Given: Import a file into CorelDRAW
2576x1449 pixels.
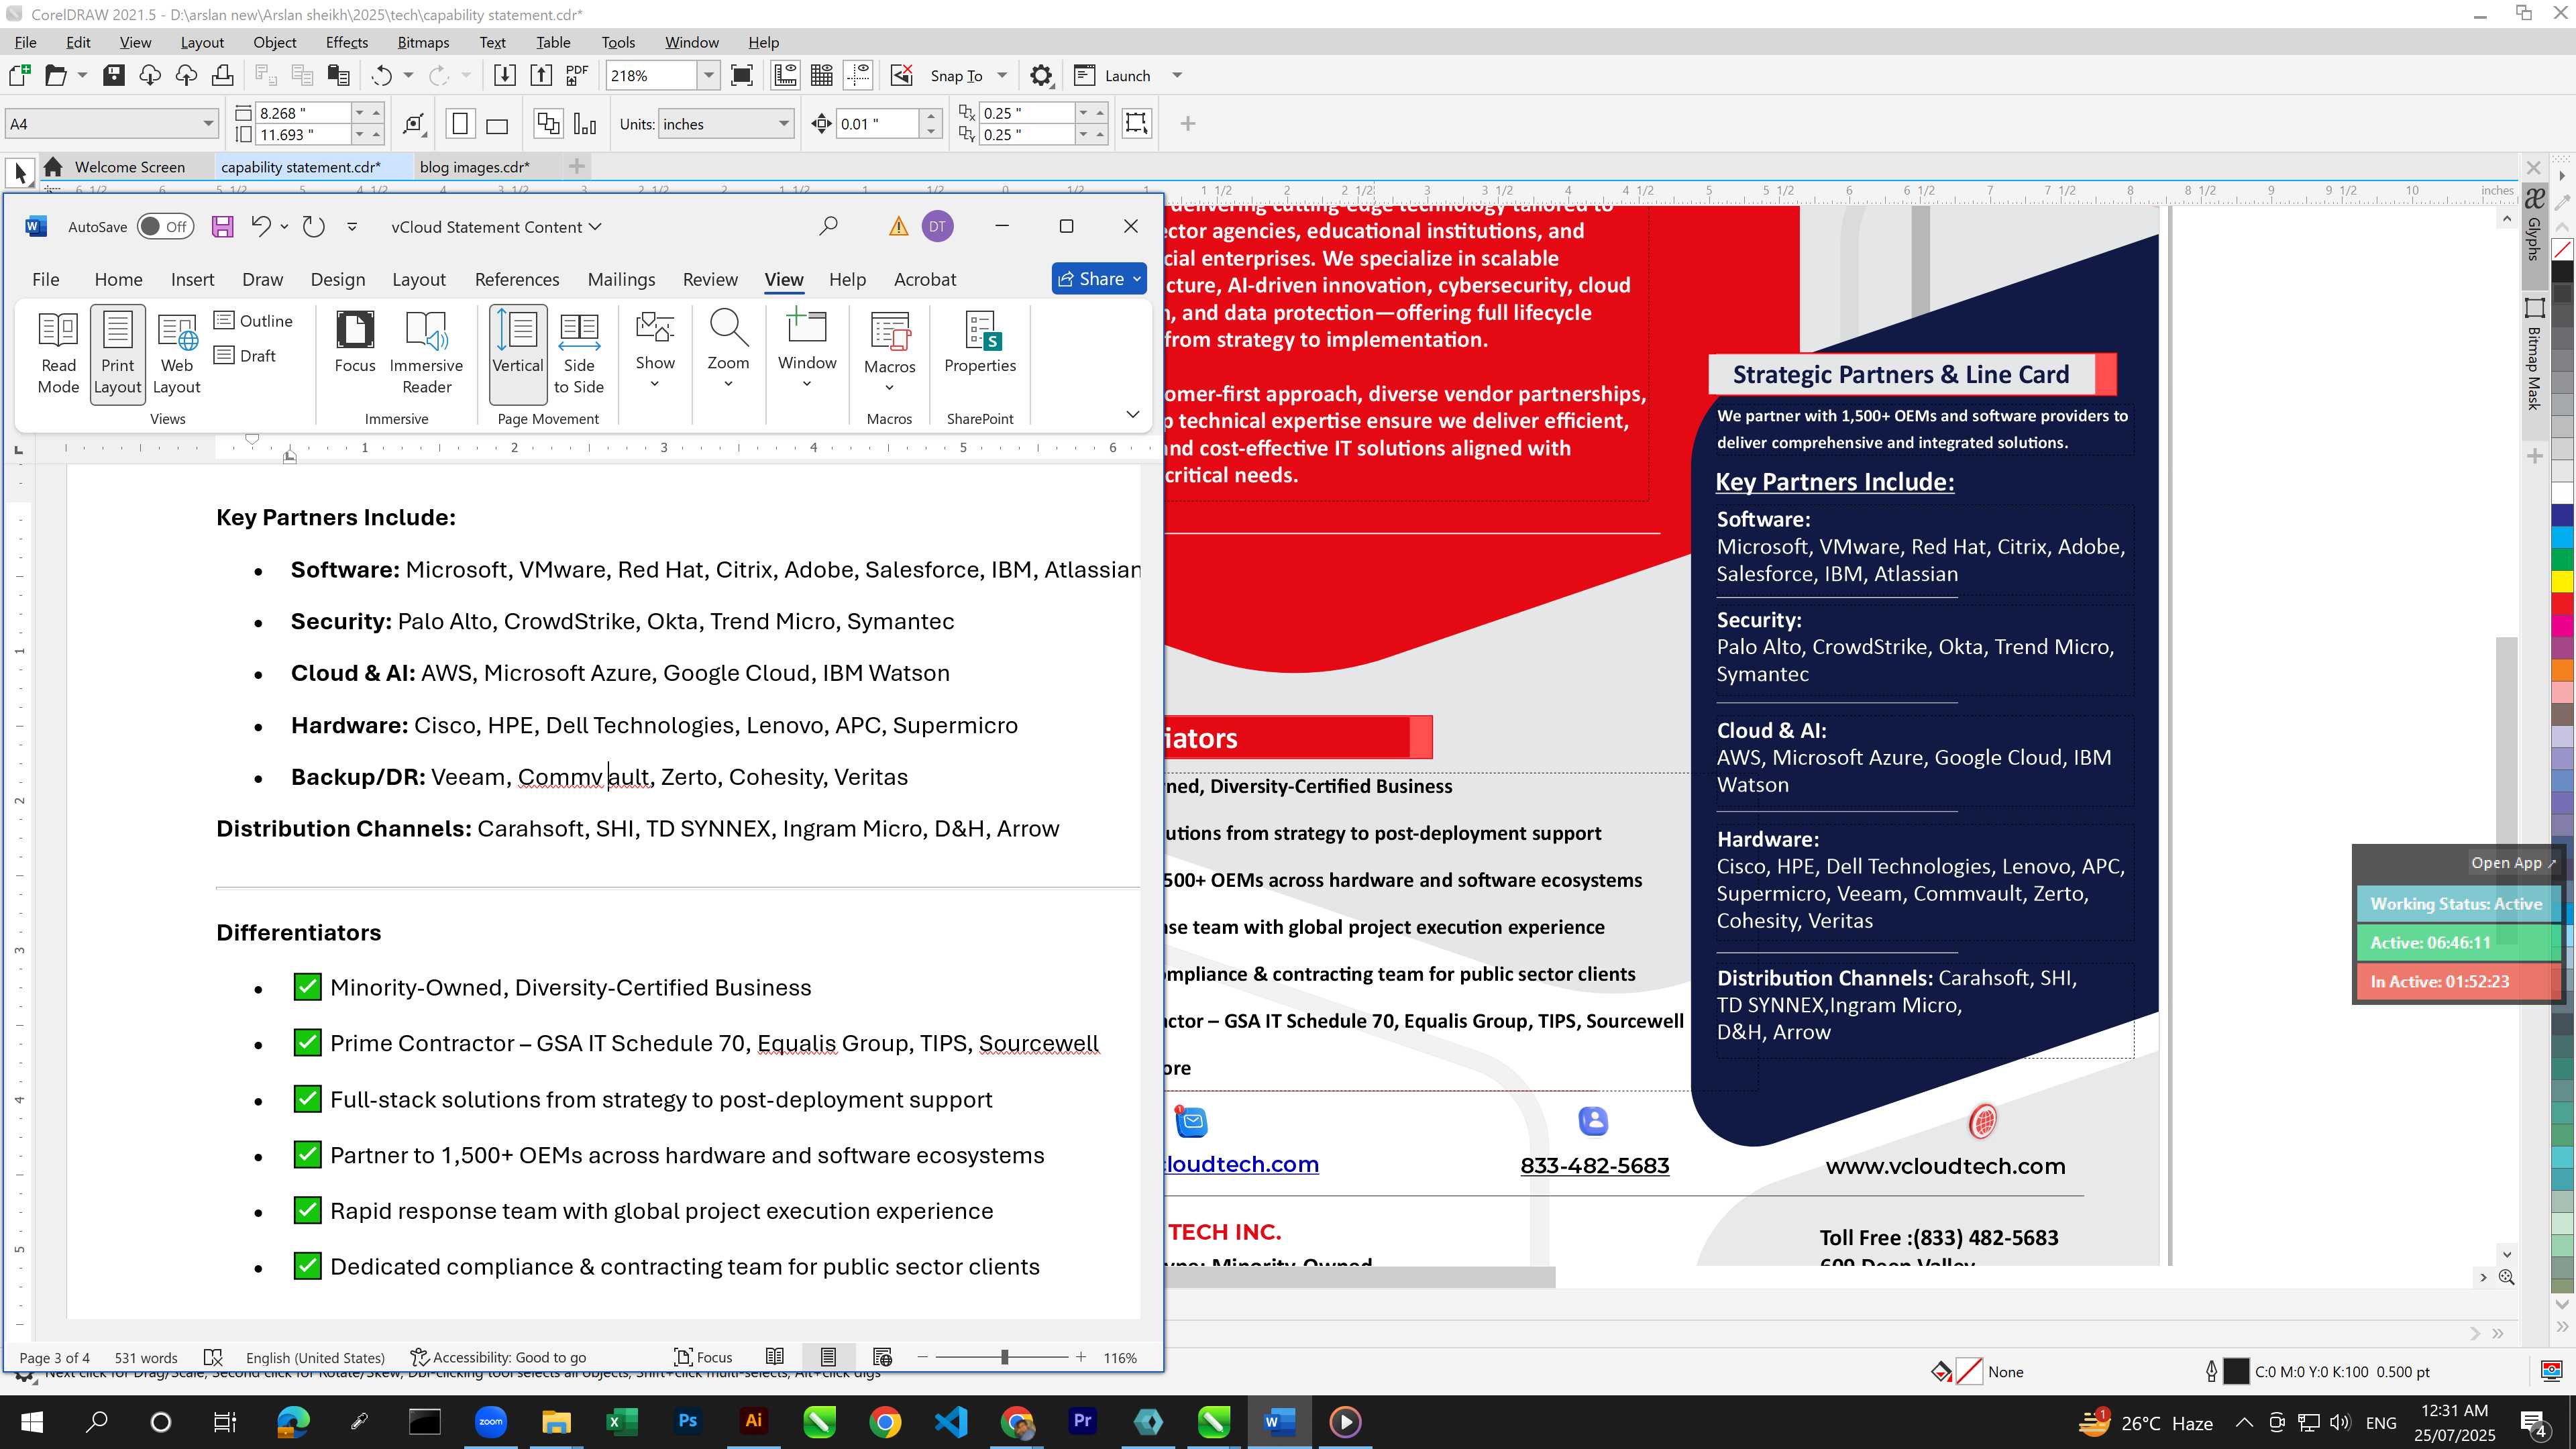Looking at the screenshot, I should point(505,75).
